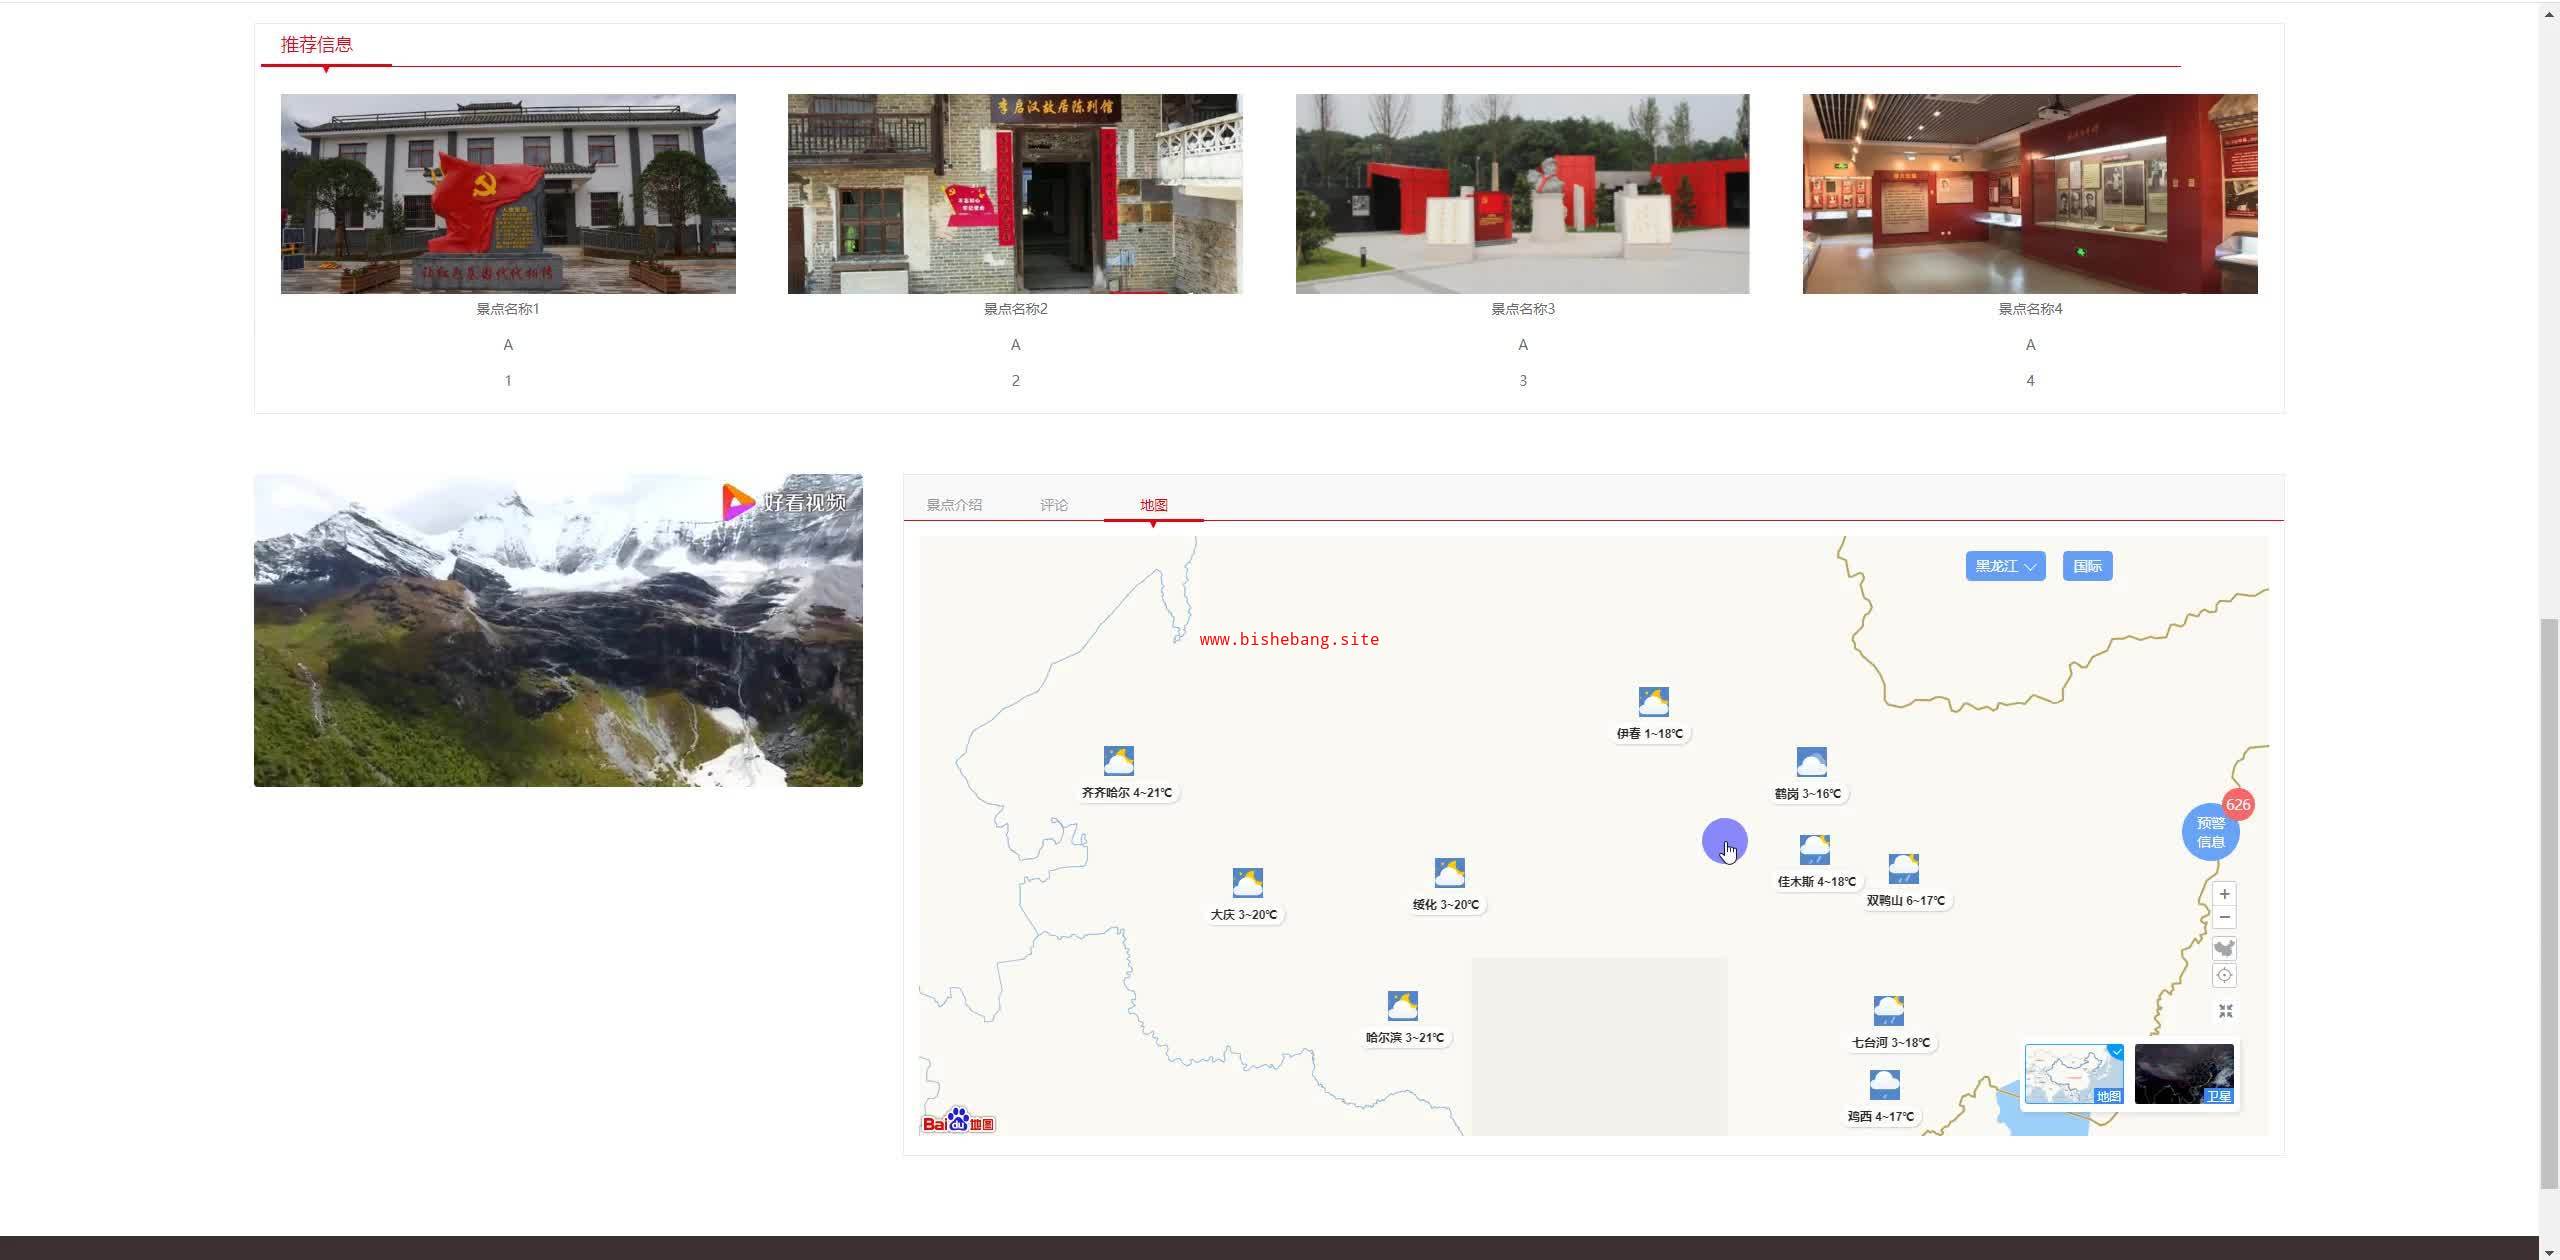Zoom in the map with plus button
Screen dimensions: 2560x1260
point(2224,894)
